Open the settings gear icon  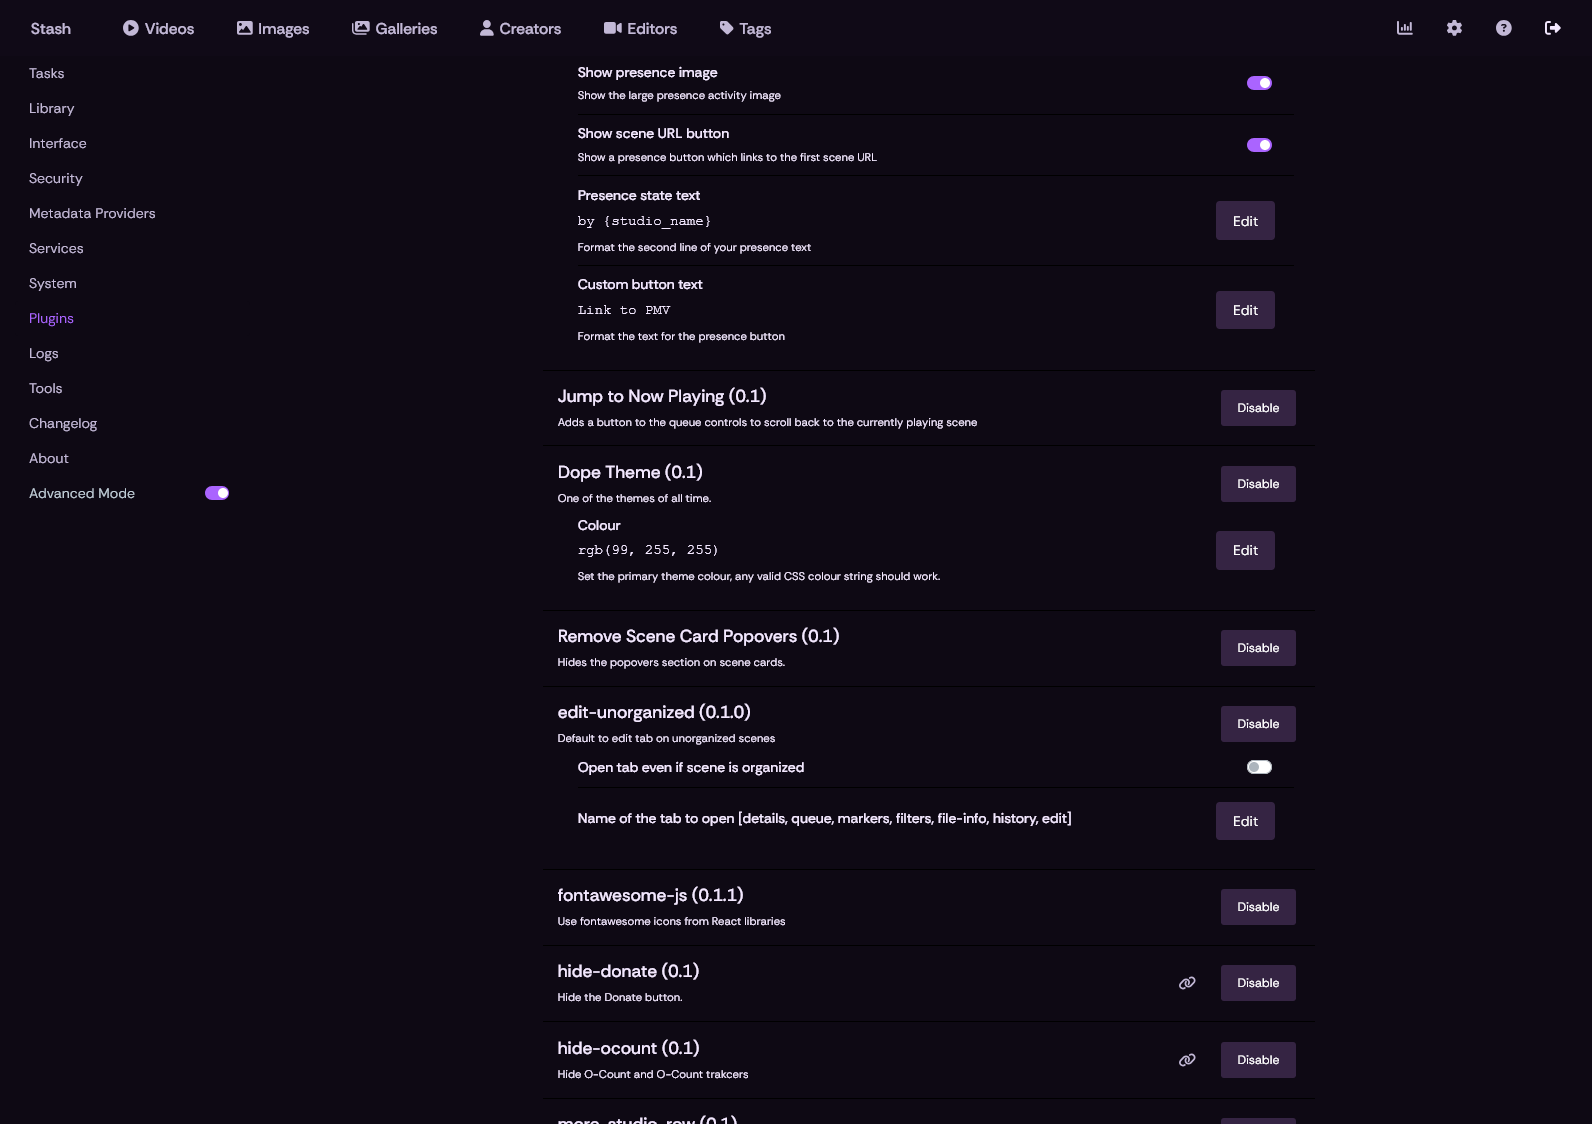point(1454,28)
